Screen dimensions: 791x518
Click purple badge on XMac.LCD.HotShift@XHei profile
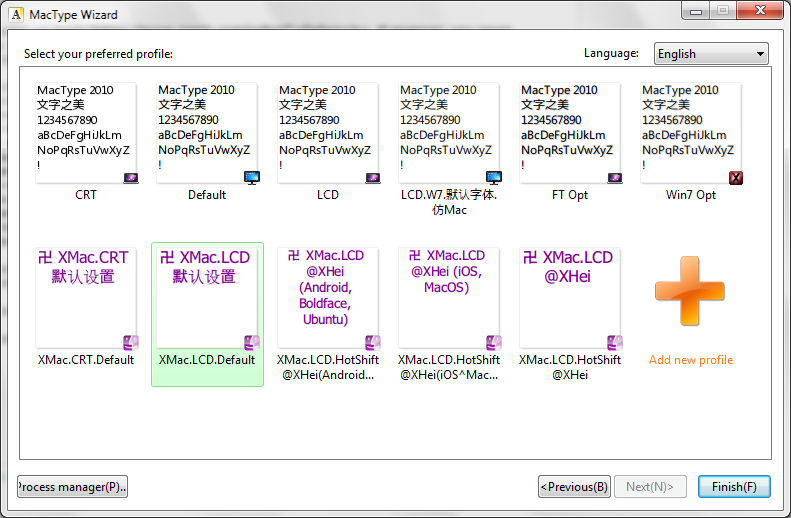(615, 343)
